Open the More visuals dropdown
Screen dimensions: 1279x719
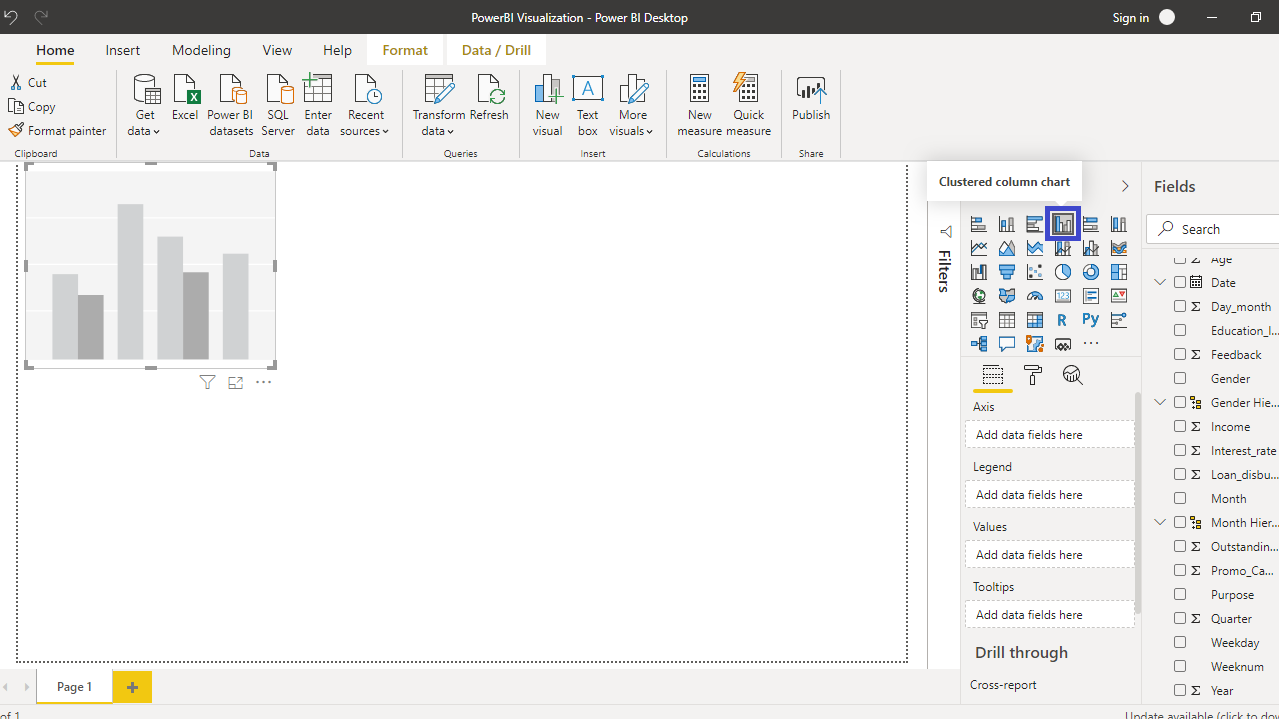pyautogui.click(x=633, y=105)
